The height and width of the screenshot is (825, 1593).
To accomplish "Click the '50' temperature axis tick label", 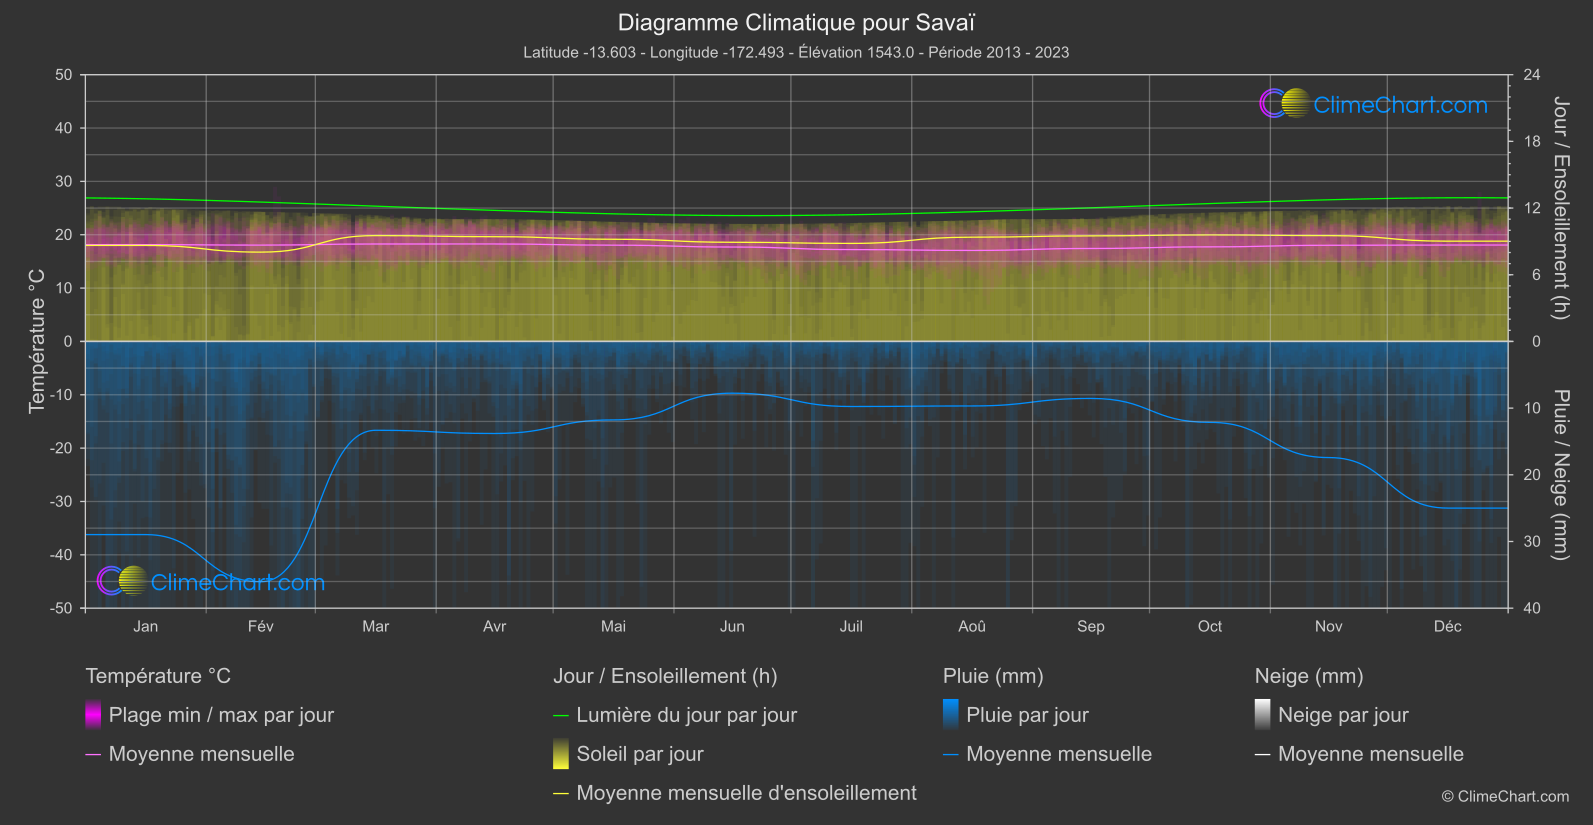I will click(x=64, y=75).
